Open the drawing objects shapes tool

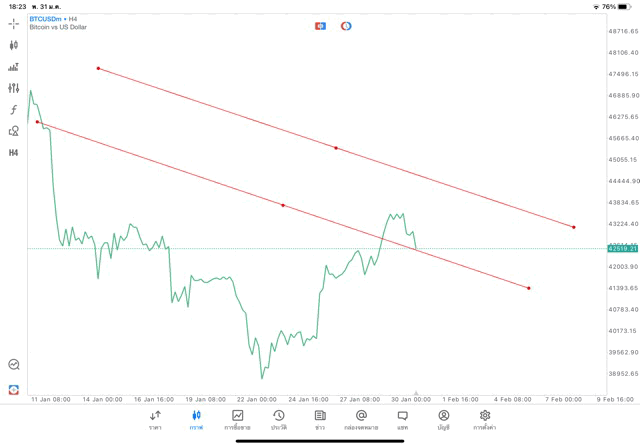coord(14,131)
